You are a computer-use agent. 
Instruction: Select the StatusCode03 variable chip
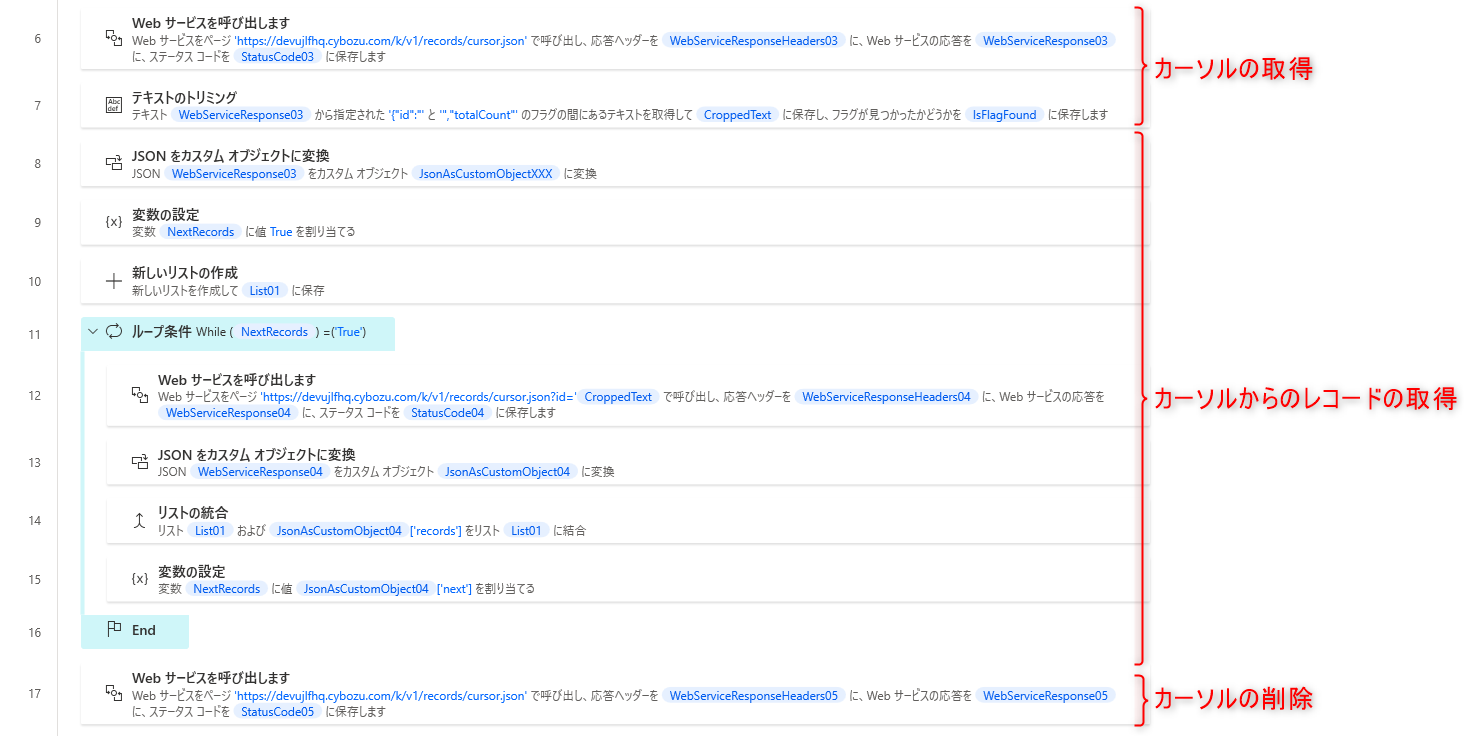pos(278,57)
